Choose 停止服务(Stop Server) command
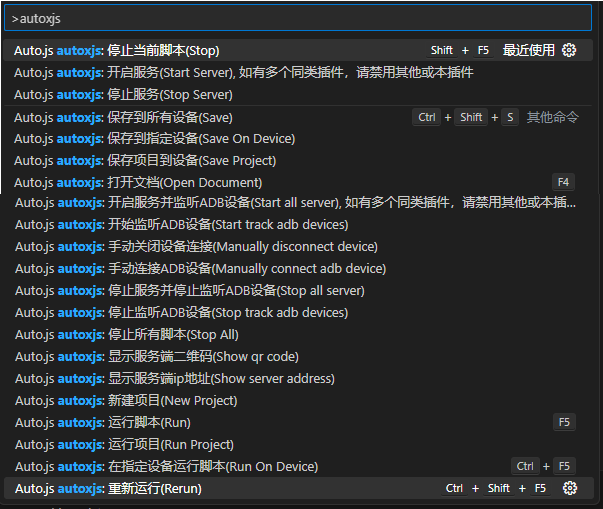The image size is (603, 509). (x=298, y=94)
